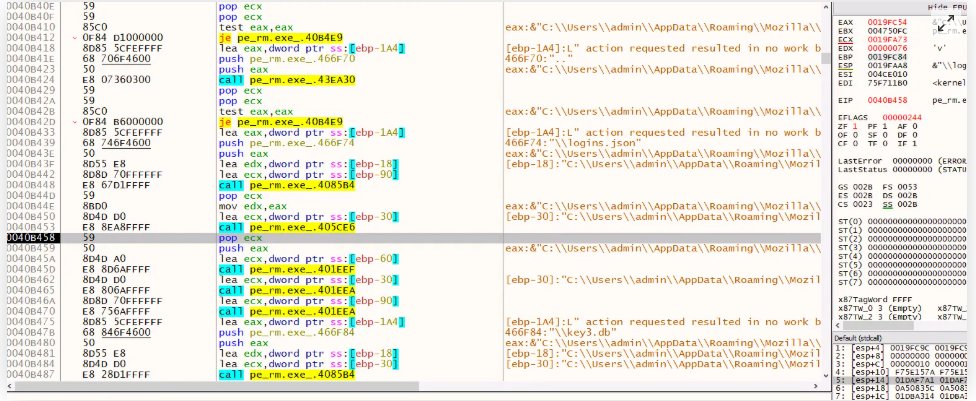The width and height of the screenshot is (976, 401).
Task: Select EDX register value 00000076
Action: tap(887, 48)
